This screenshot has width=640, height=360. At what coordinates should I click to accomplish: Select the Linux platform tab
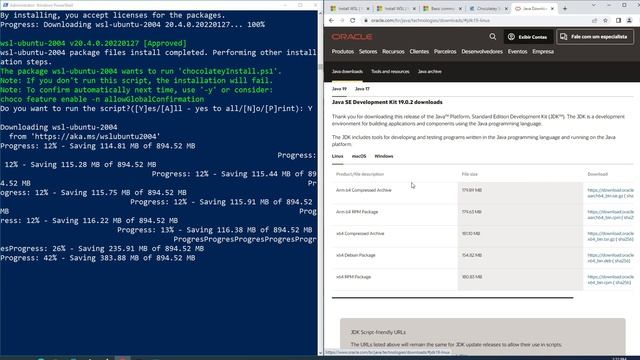(x=337, y=156)
